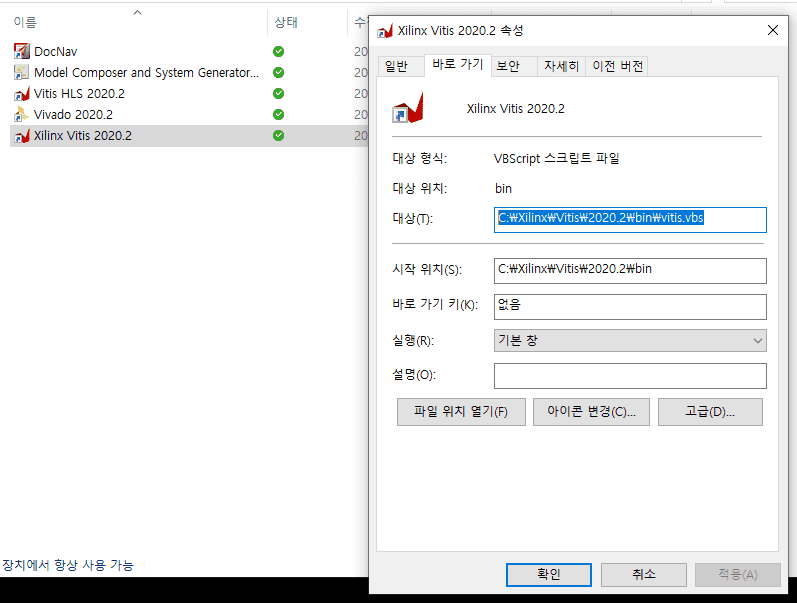797x603 pixels.
Task: Click the 적용 apply button
Action: point(738,575)
